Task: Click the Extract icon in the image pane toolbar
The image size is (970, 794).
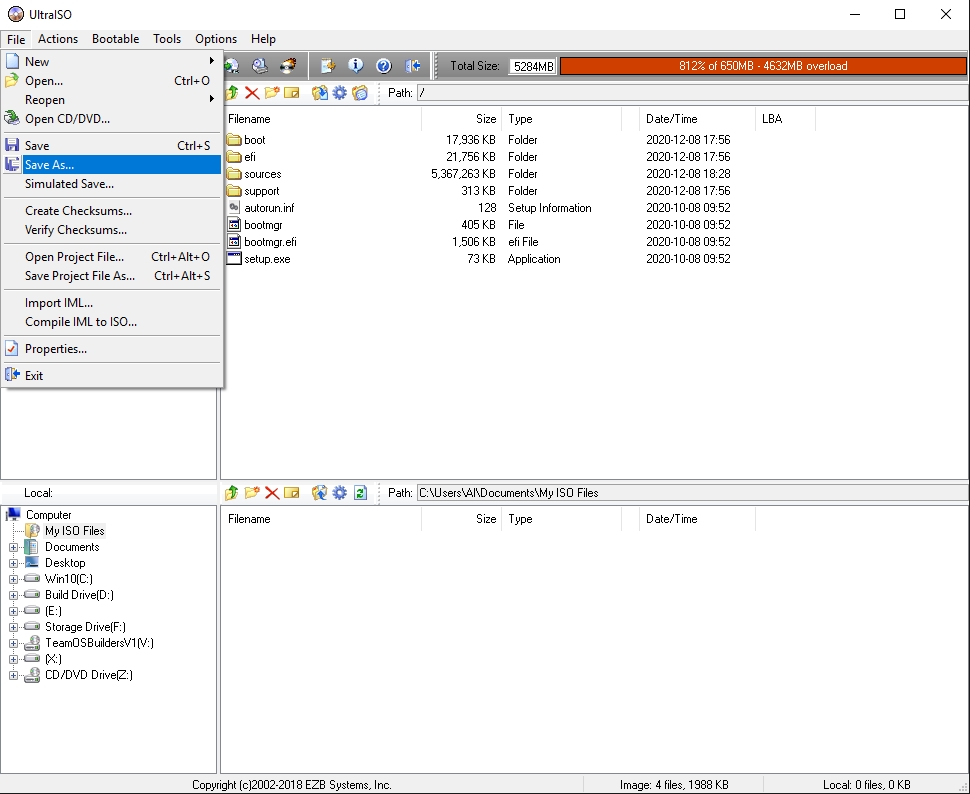Action: point(319,93)
